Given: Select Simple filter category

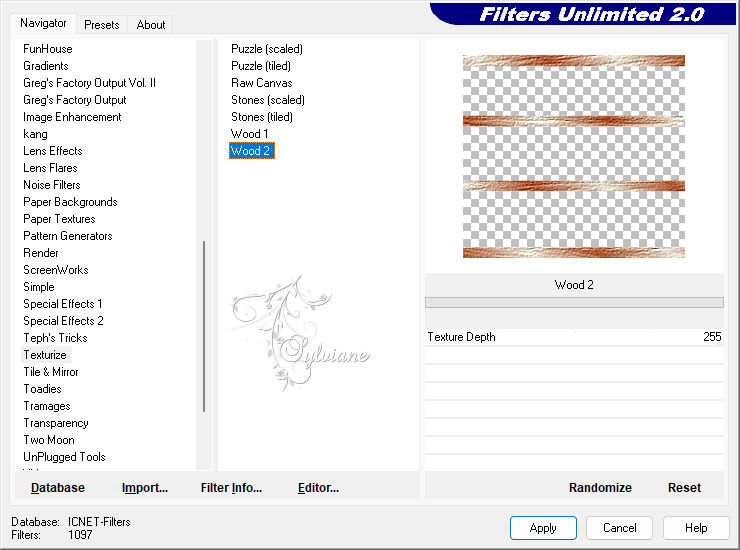Looking at the screenshot, I should (x=39, y=287).
